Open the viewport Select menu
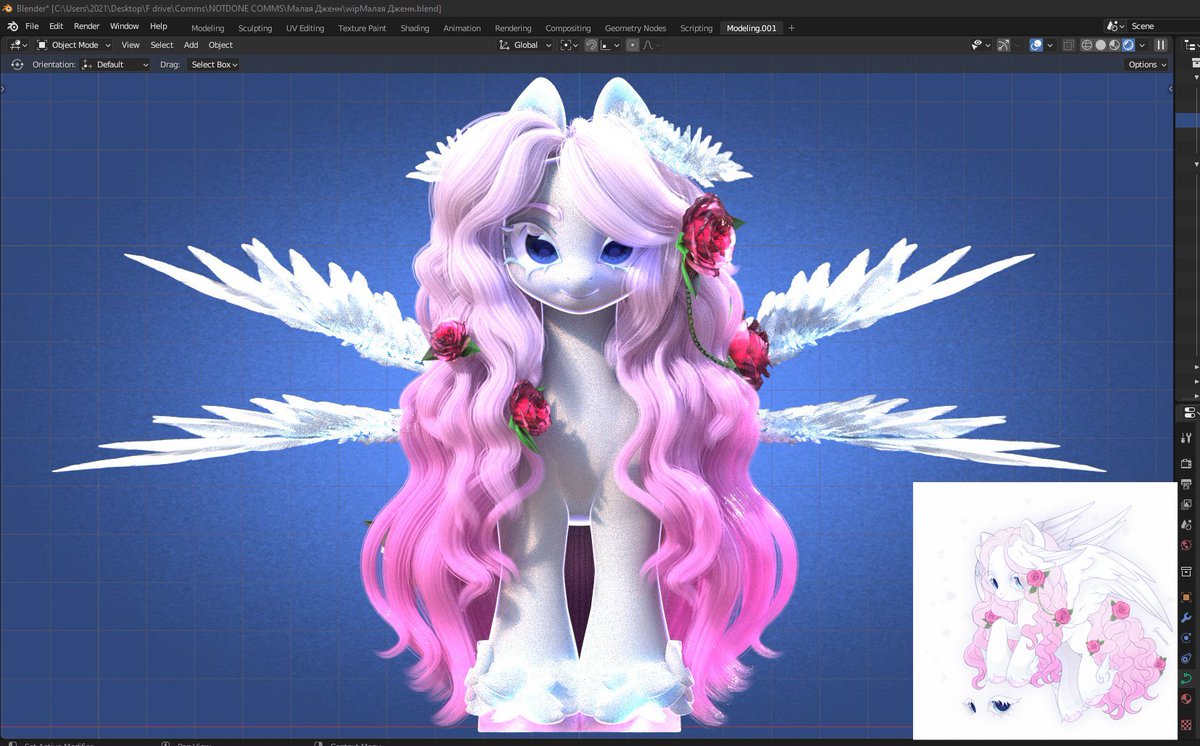 (162, 45)
